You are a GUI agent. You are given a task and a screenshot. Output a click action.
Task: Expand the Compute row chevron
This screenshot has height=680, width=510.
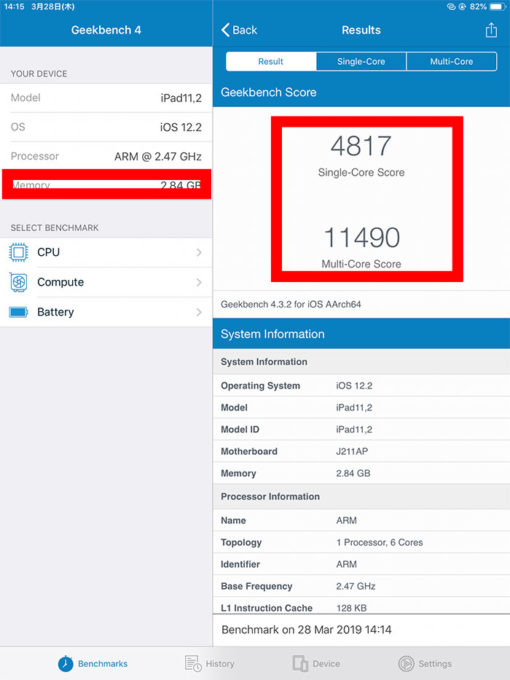coord(199,282)
